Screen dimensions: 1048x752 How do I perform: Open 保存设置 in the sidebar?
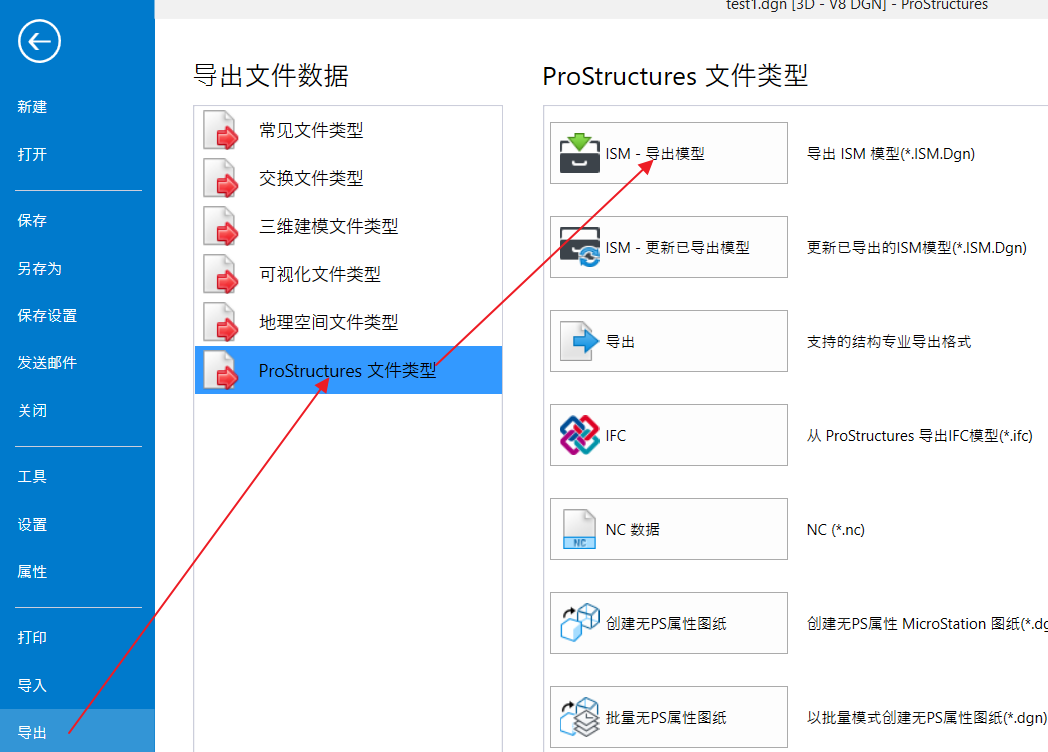point(47,316)
